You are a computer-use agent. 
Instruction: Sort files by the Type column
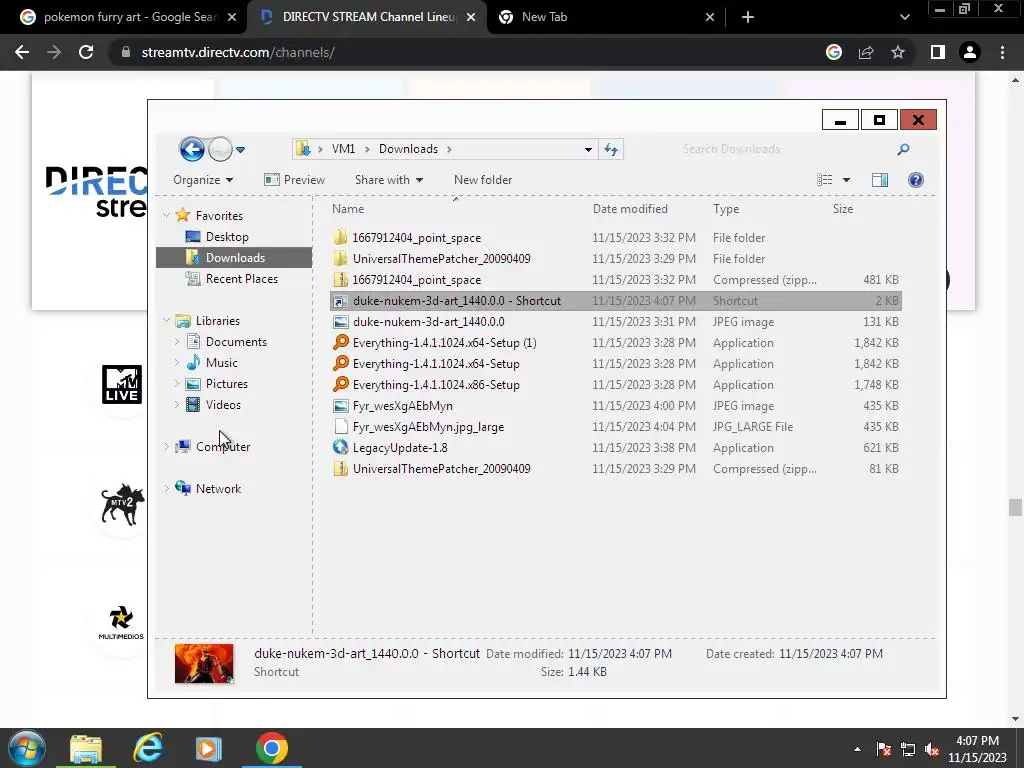coord(726,209)
